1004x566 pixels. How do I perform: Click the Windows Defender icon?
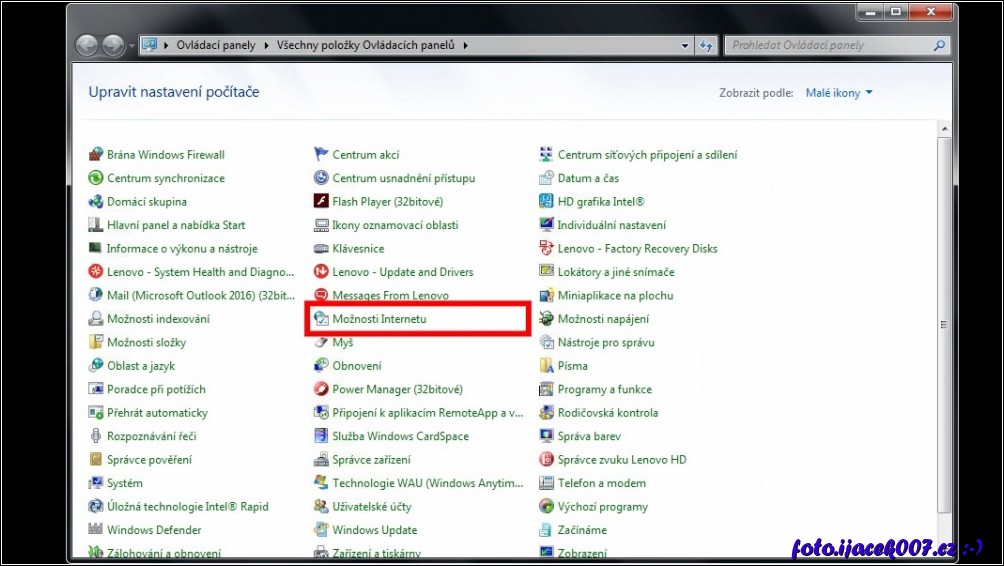(x=96, y=530)
